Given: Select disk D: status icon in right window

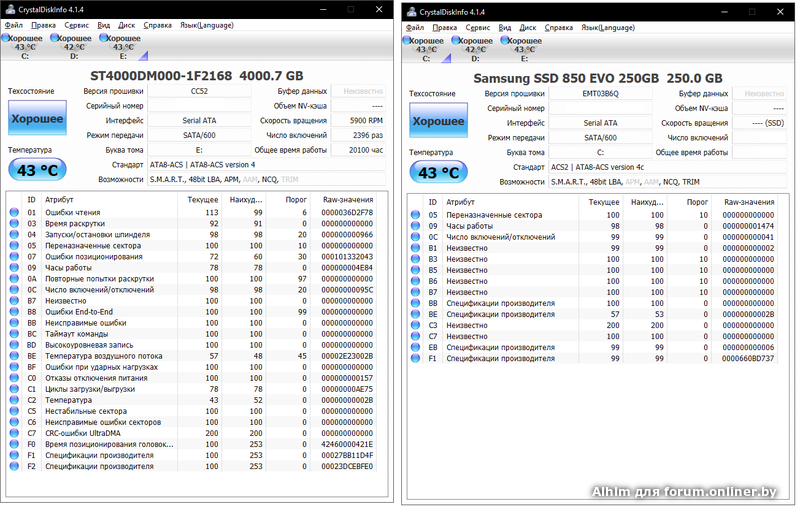Looking at the screenshot, I should click(x=474, y=49).
